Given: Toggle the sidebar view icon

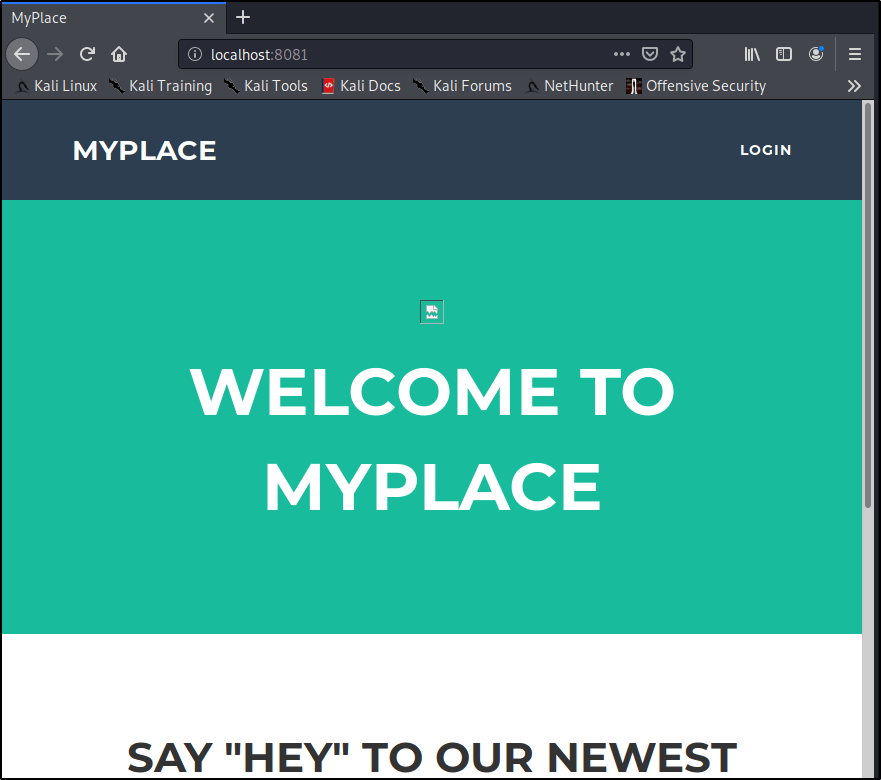Looking at the screenshot, I should point(784,54).
